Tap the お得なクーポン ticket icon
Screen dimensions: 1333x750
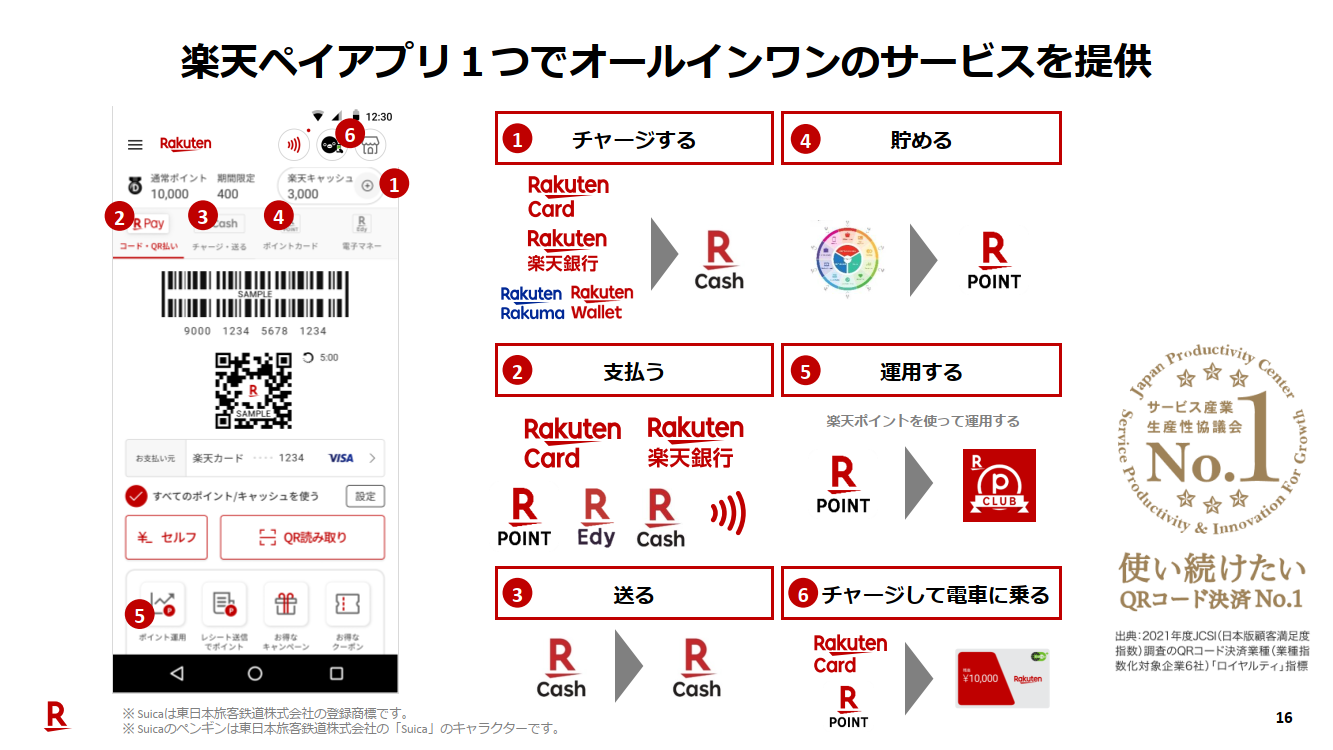coord(348,602)
